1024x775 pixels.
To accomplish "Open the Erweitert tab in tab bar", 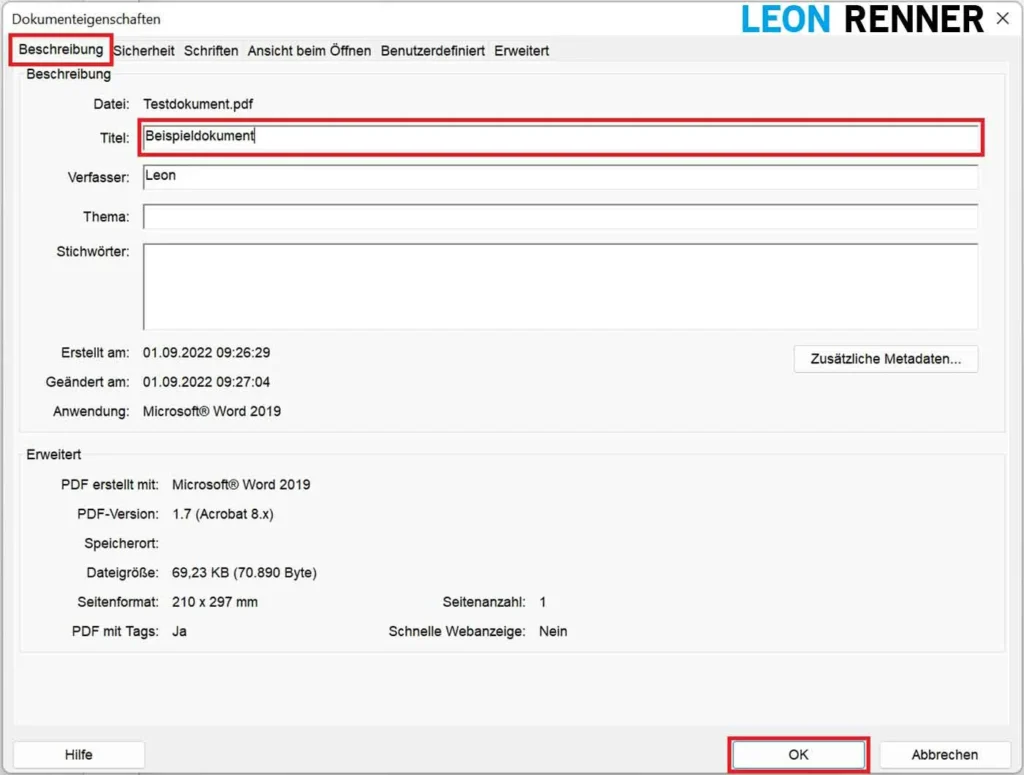I will pos(521,50).
